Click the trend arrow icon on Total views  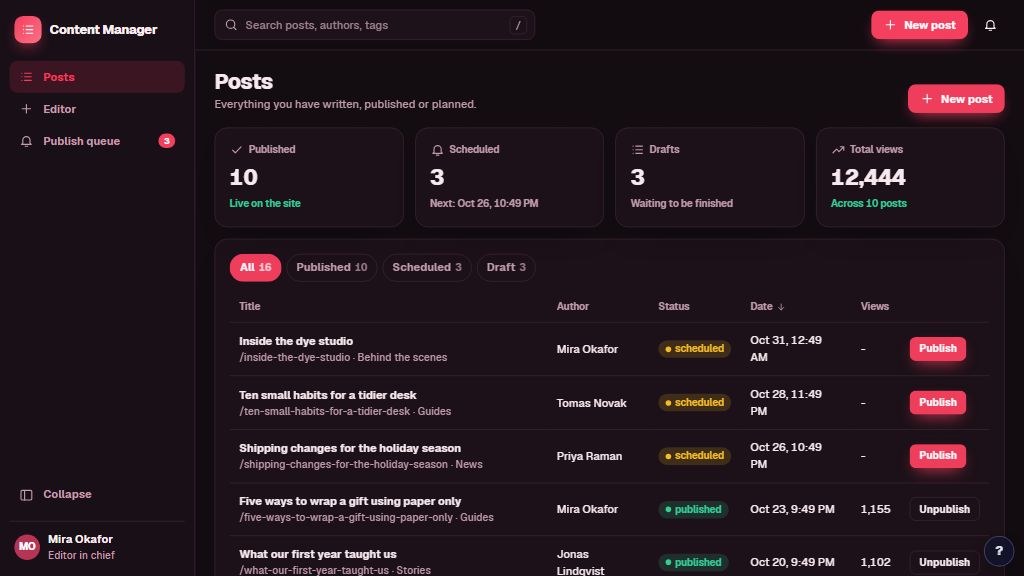pos(838,150)
